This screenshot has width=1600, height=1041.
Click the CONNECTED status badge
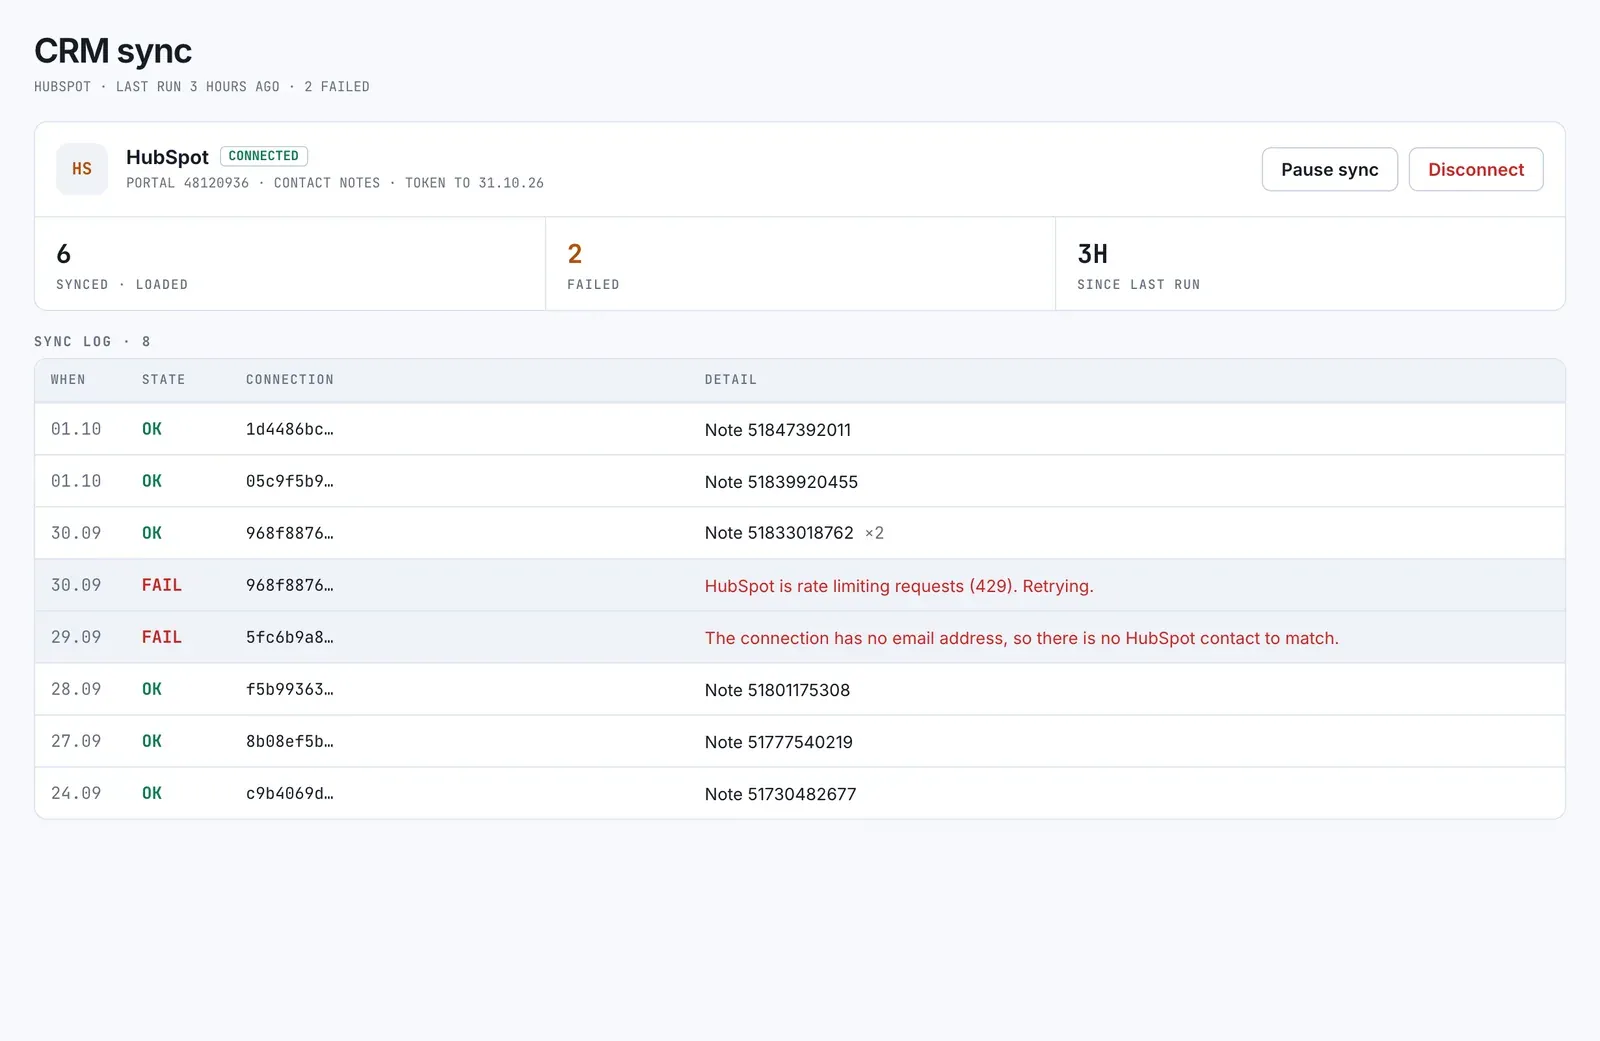click(264, 156)
